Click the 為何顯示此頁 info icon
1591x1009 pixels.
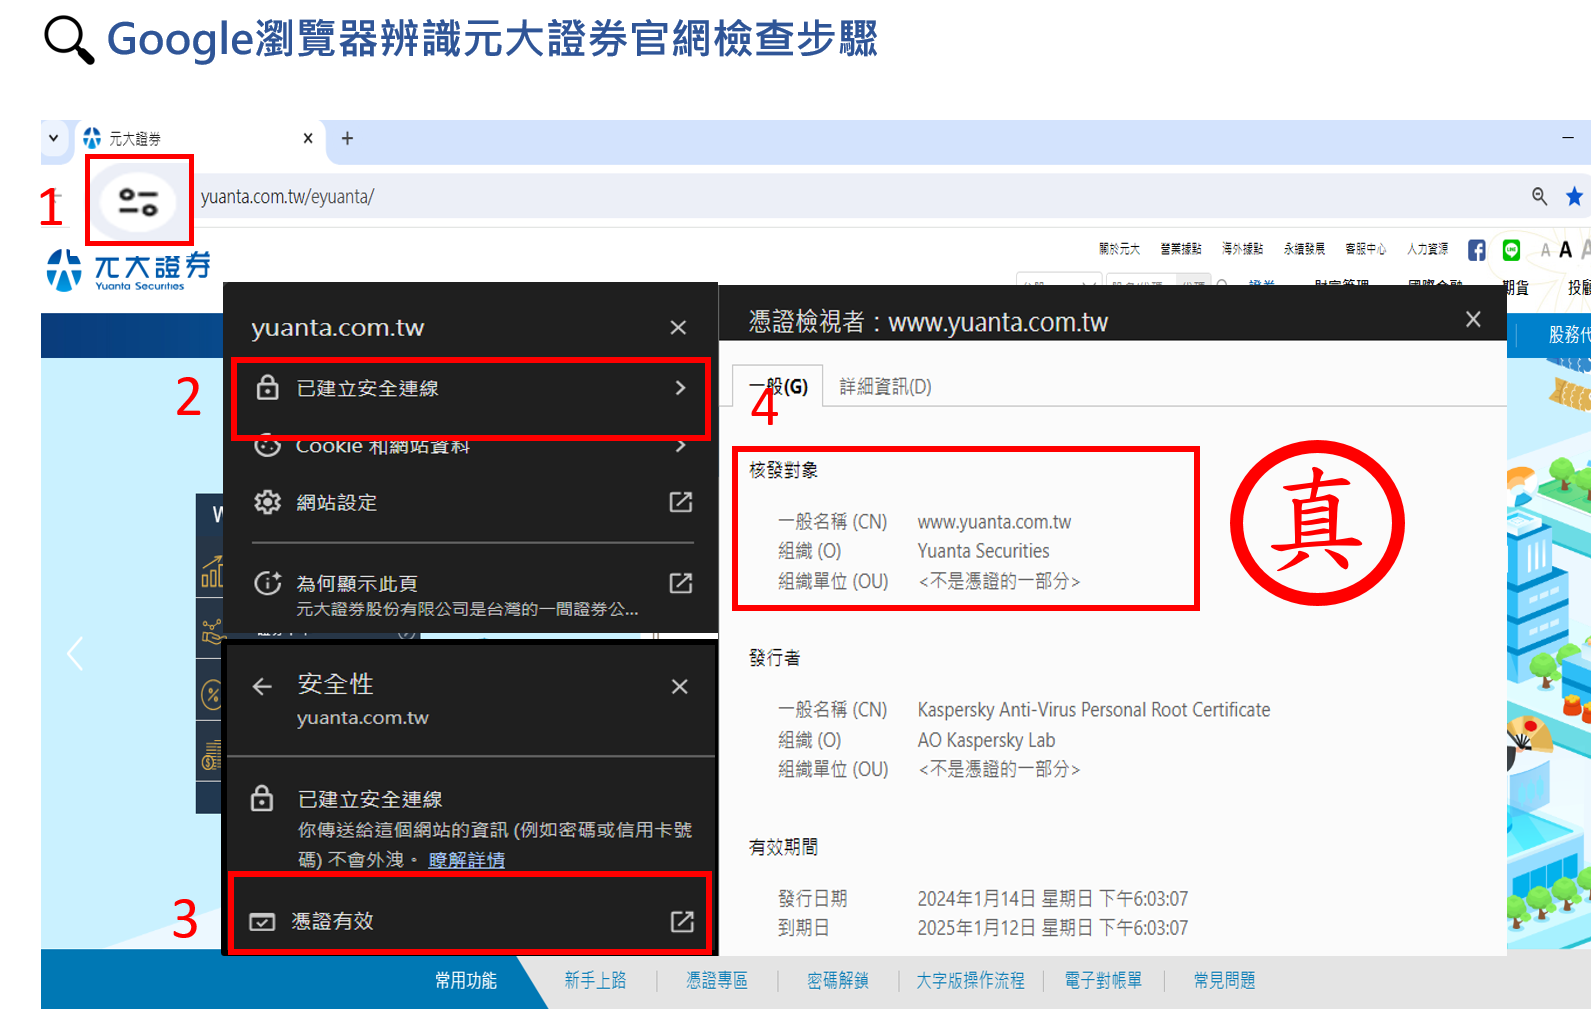click(267, 583)
